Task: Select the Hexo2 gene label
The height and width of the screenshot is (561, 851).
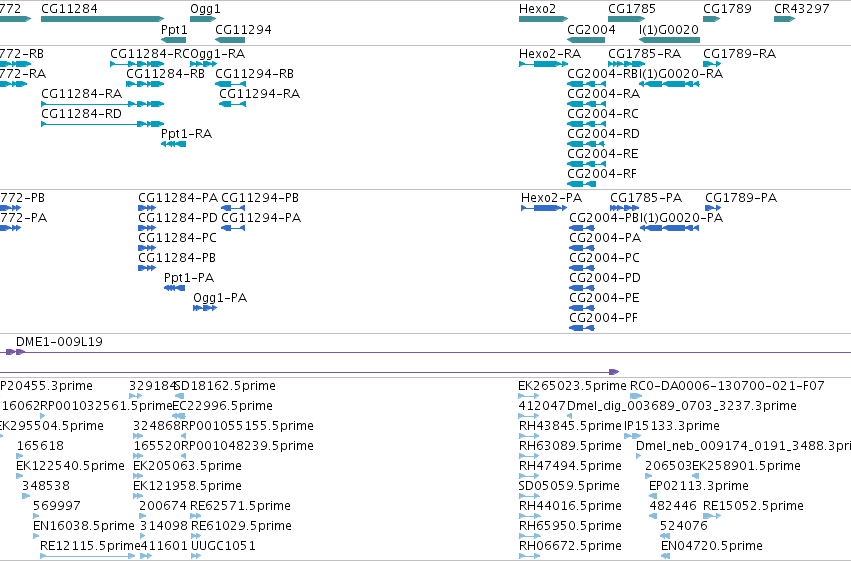Action: pos(537,9)
